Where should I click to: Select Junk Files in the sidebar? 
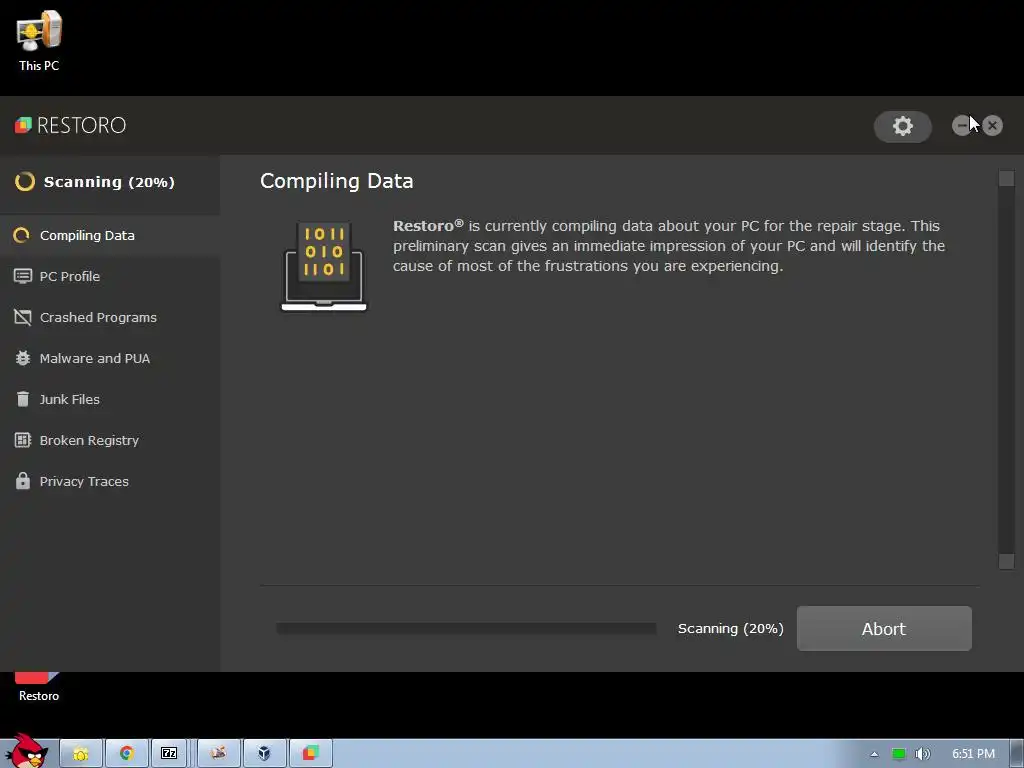point(110,399)
